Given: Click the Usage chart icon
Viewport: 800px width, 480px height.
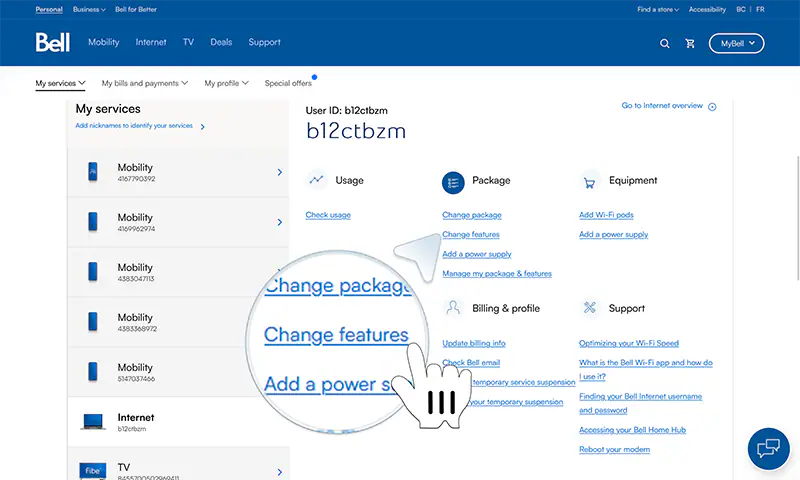Looking at the screenshot, I should pos(317,180).
